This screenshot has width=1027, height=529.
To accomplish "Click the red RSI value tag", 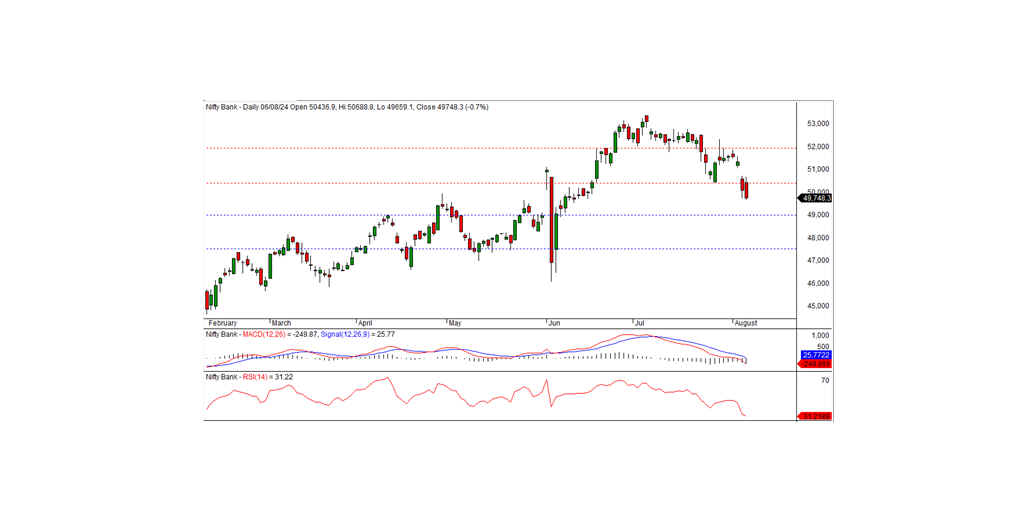I will click(815, 416).
